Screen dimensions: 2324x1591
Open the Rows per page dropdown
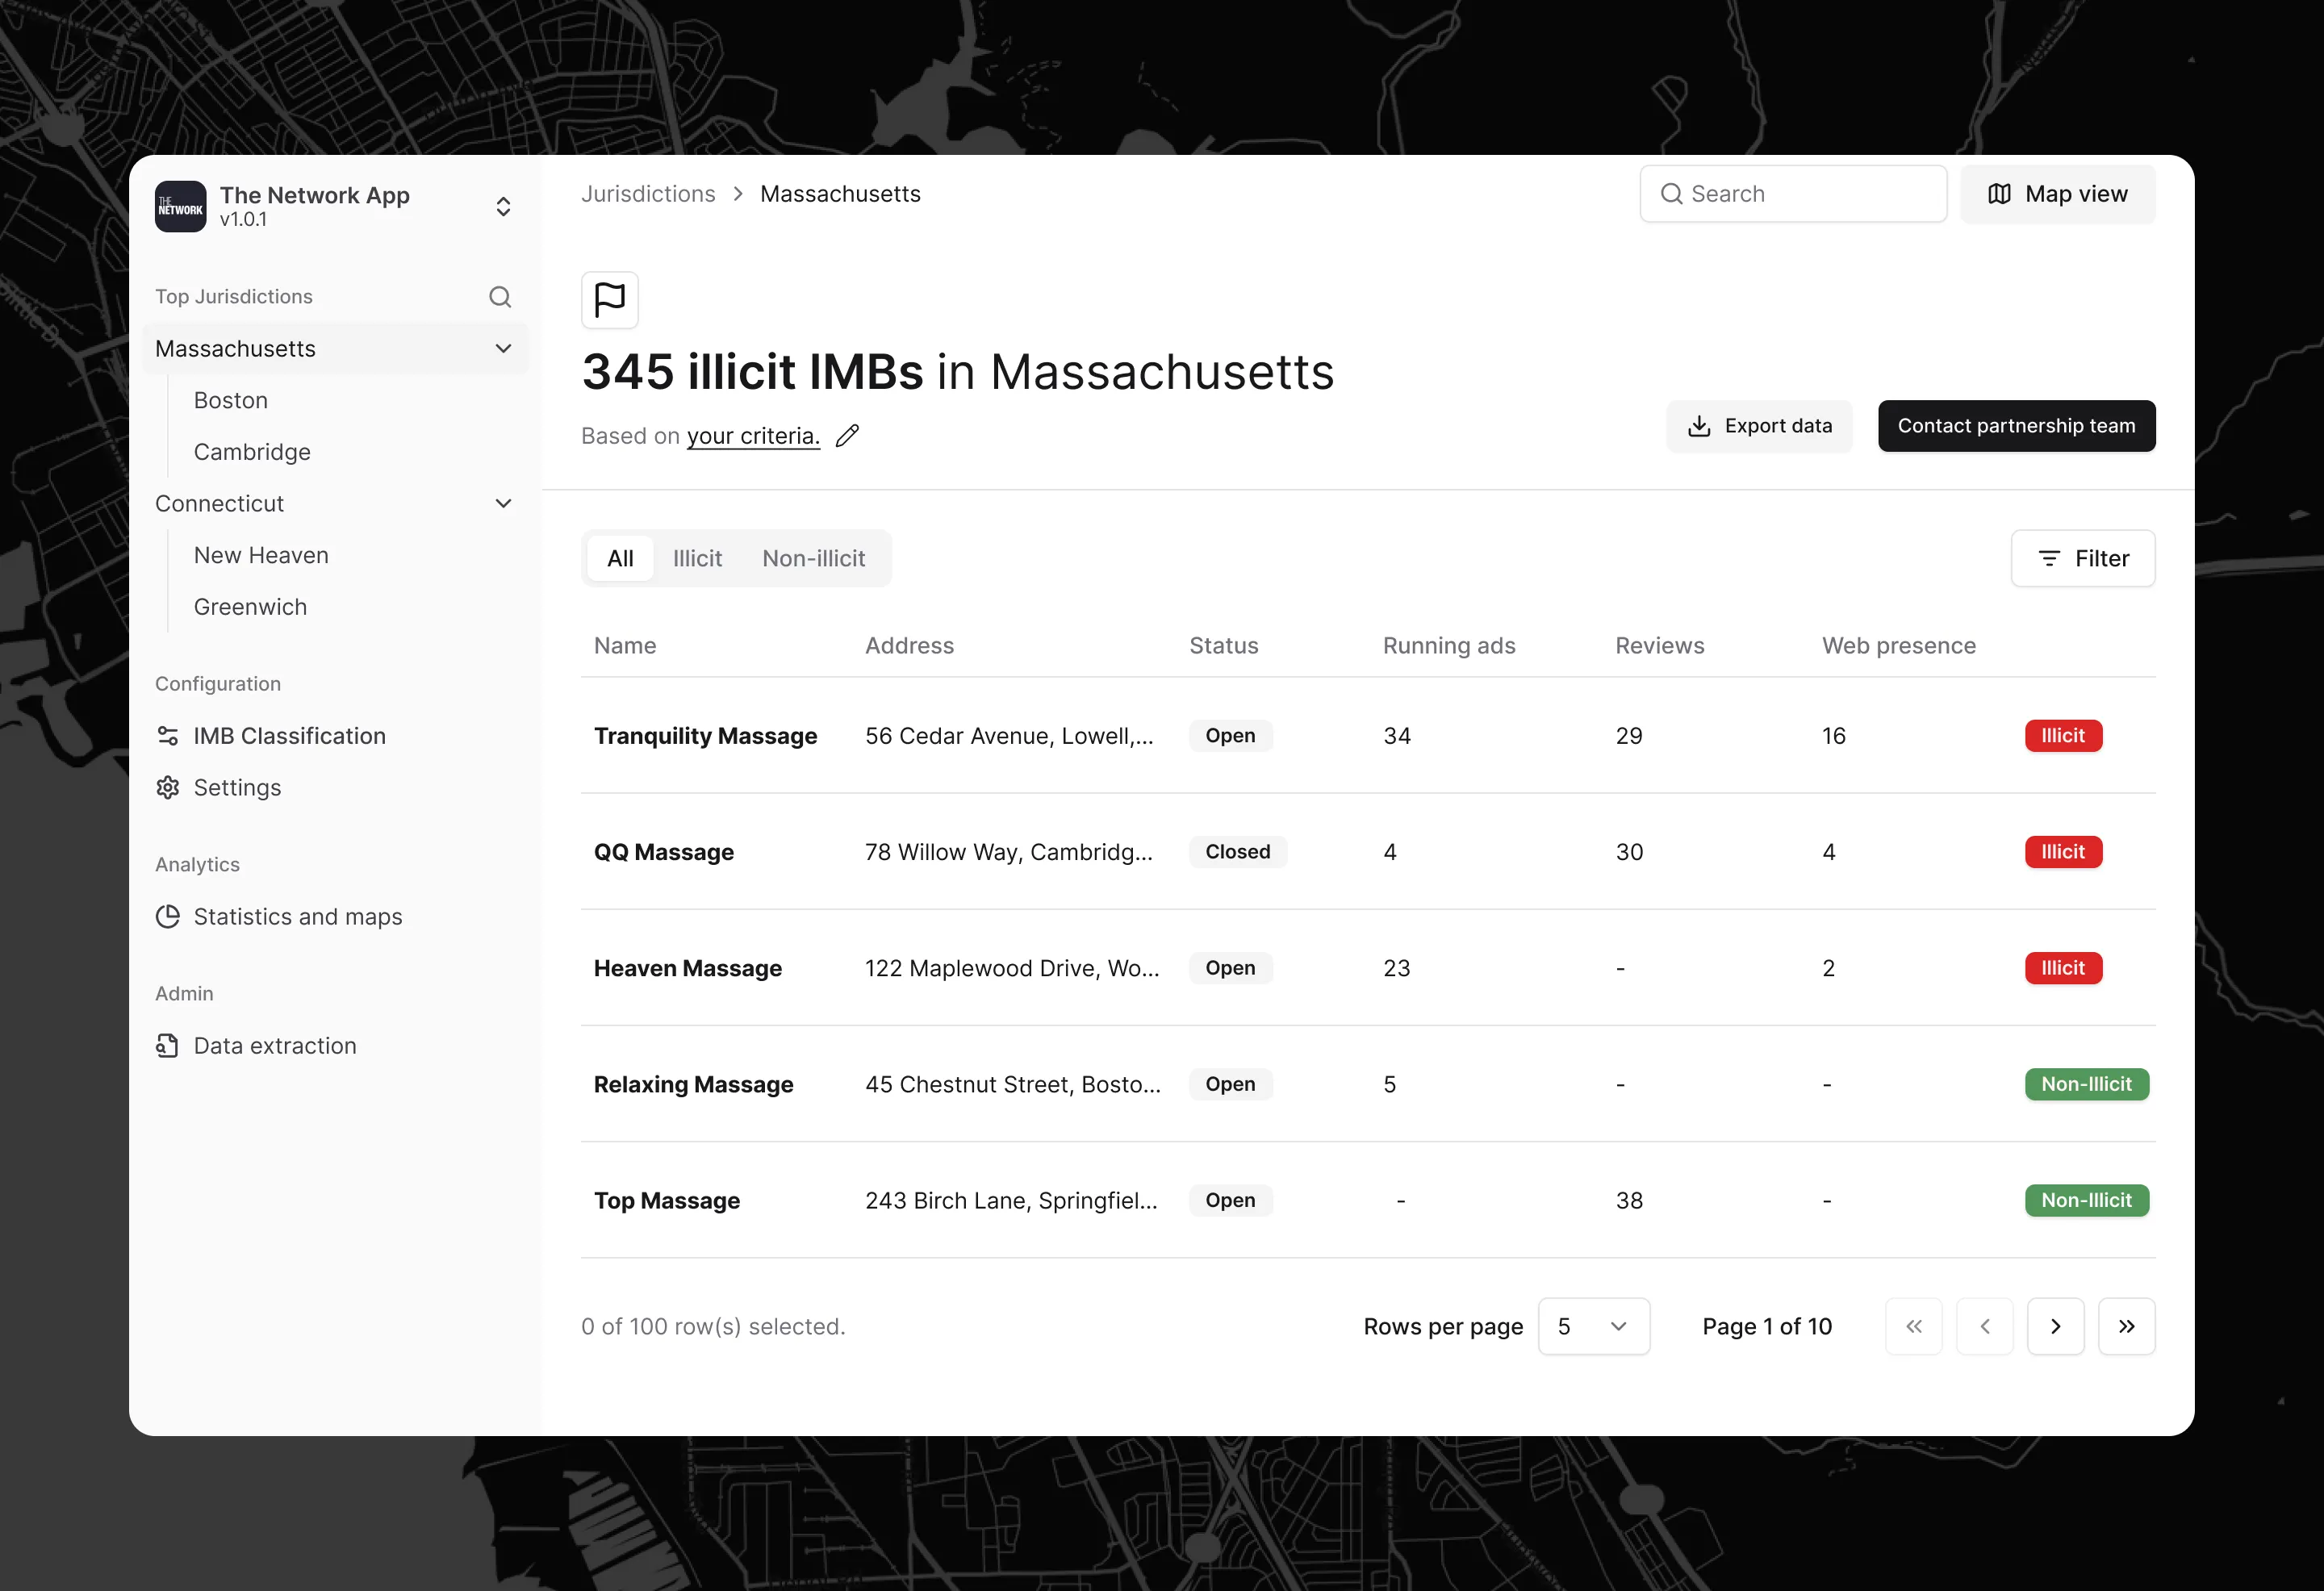pos(1593,1326)
